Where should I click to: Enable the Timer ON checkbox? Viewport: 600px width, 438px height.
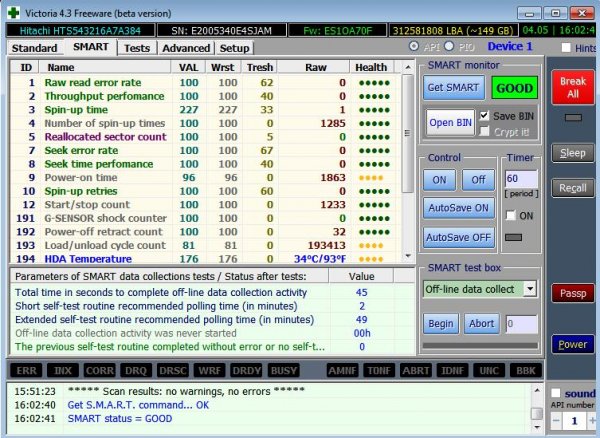click(x=511, y=215)
